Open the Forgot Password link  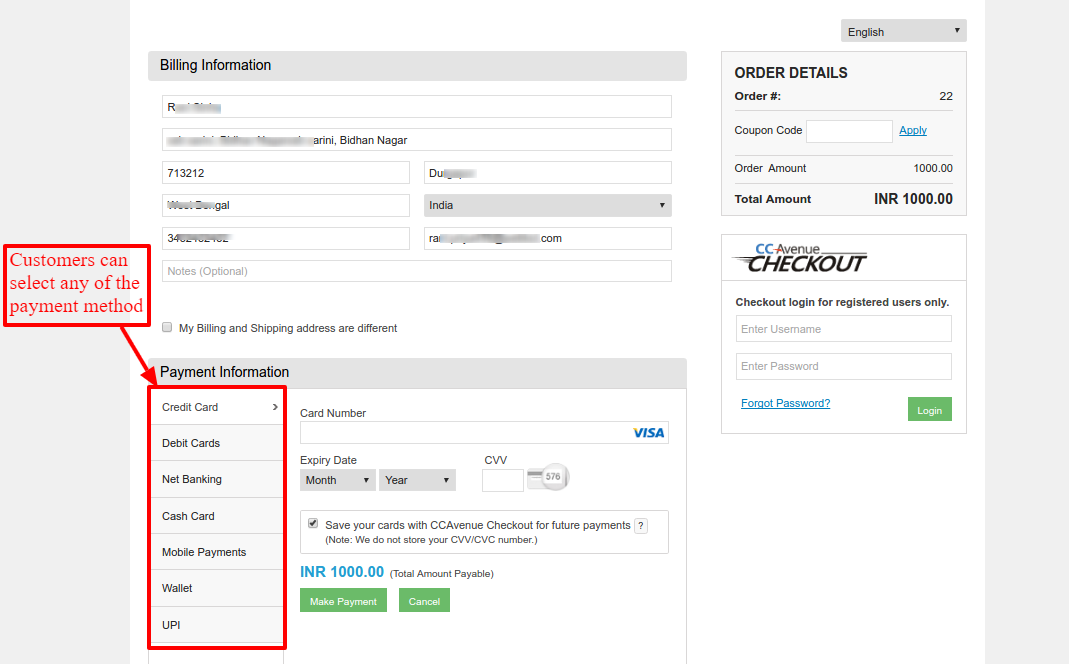[785, 403]
